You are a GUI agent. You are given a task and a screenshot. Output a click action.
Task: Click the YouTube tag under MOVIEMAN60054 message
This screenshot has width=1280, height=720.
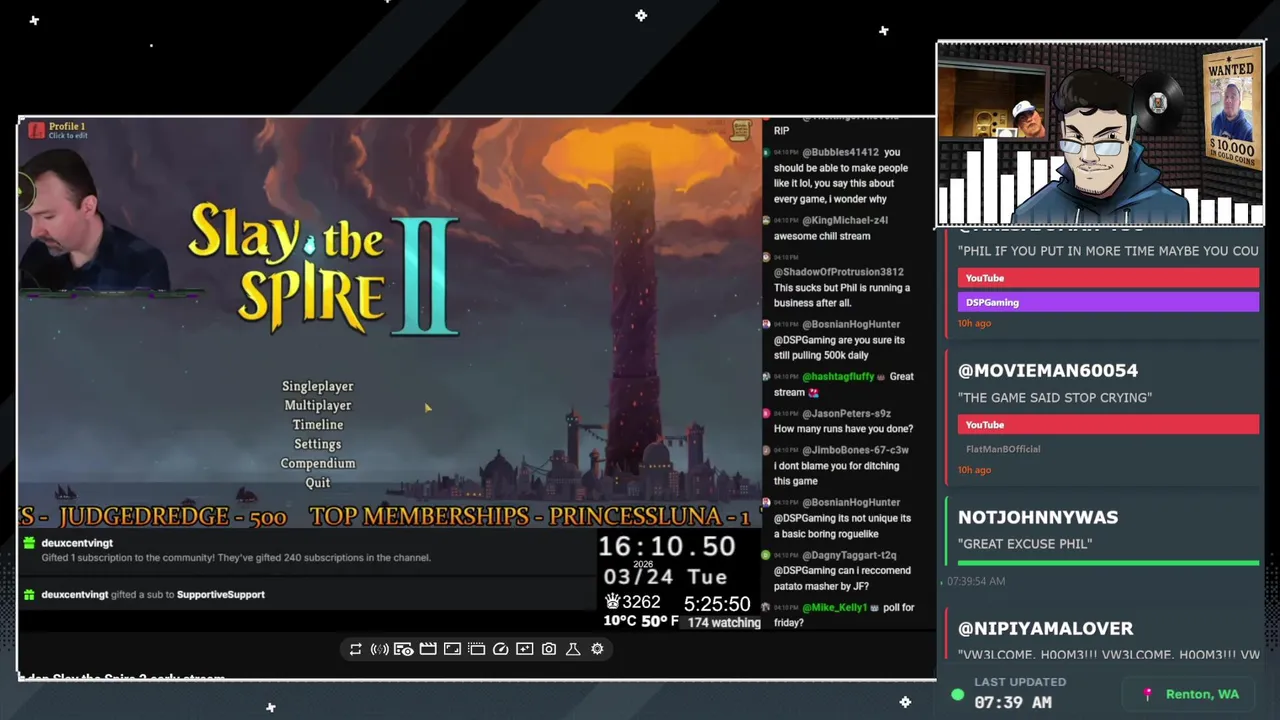(1108, 425)
